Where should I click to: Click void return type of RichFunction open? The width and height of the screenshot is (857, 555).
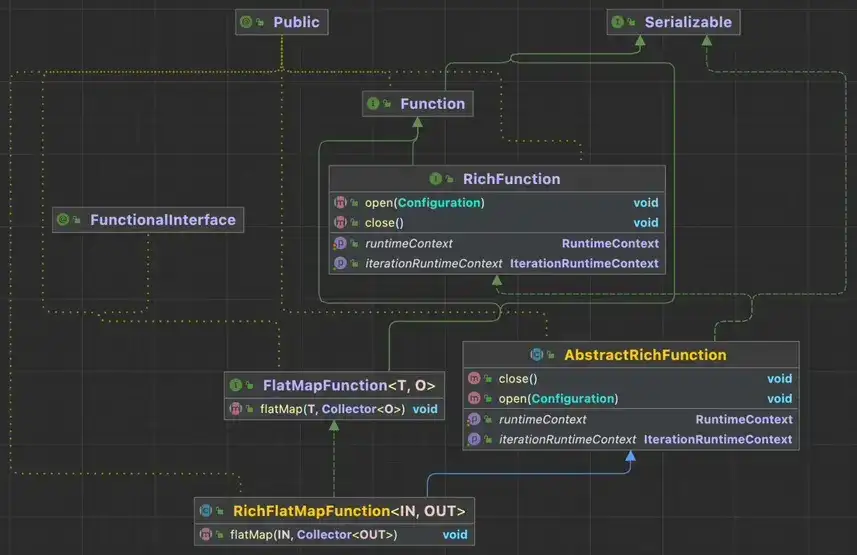pos(645,203)
